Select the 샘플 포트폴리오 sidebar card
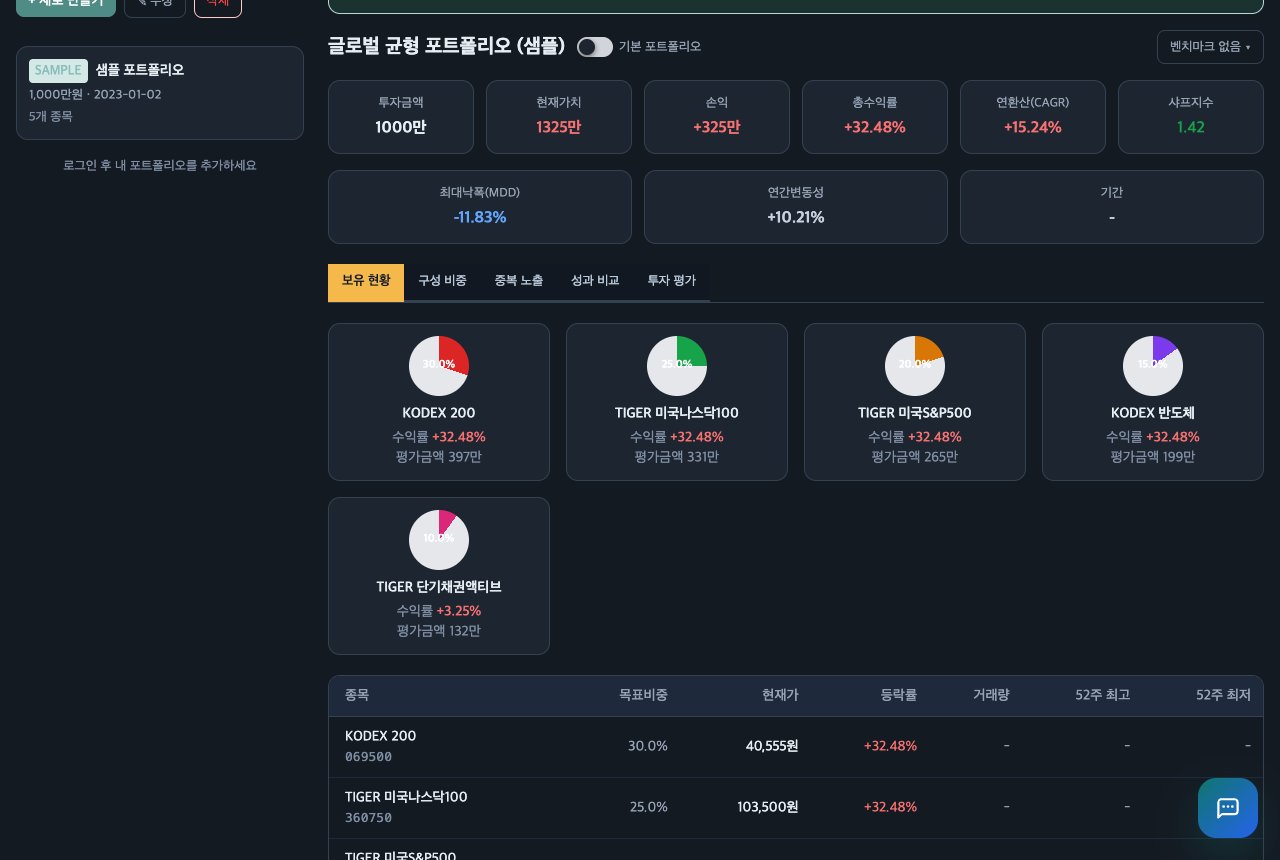This screenshot has height=860, width=1280. pos(160,93)
